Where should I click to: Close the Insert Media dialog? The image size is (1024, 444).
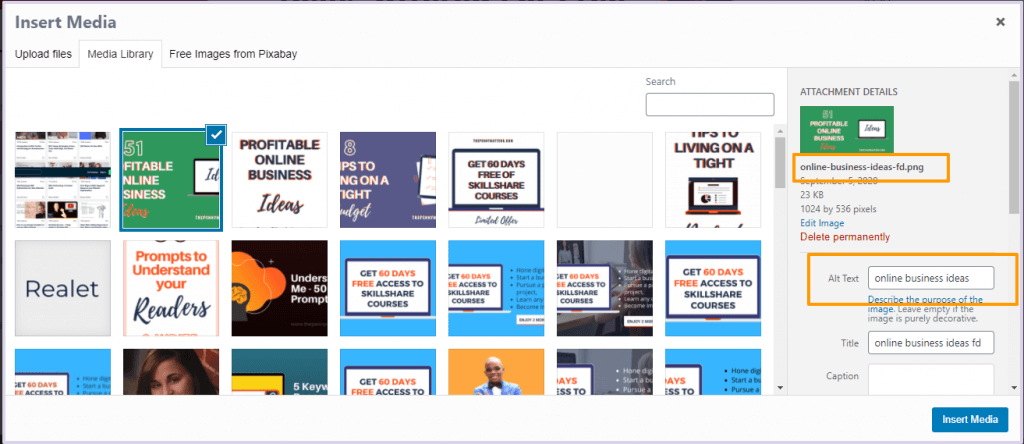1000,22
